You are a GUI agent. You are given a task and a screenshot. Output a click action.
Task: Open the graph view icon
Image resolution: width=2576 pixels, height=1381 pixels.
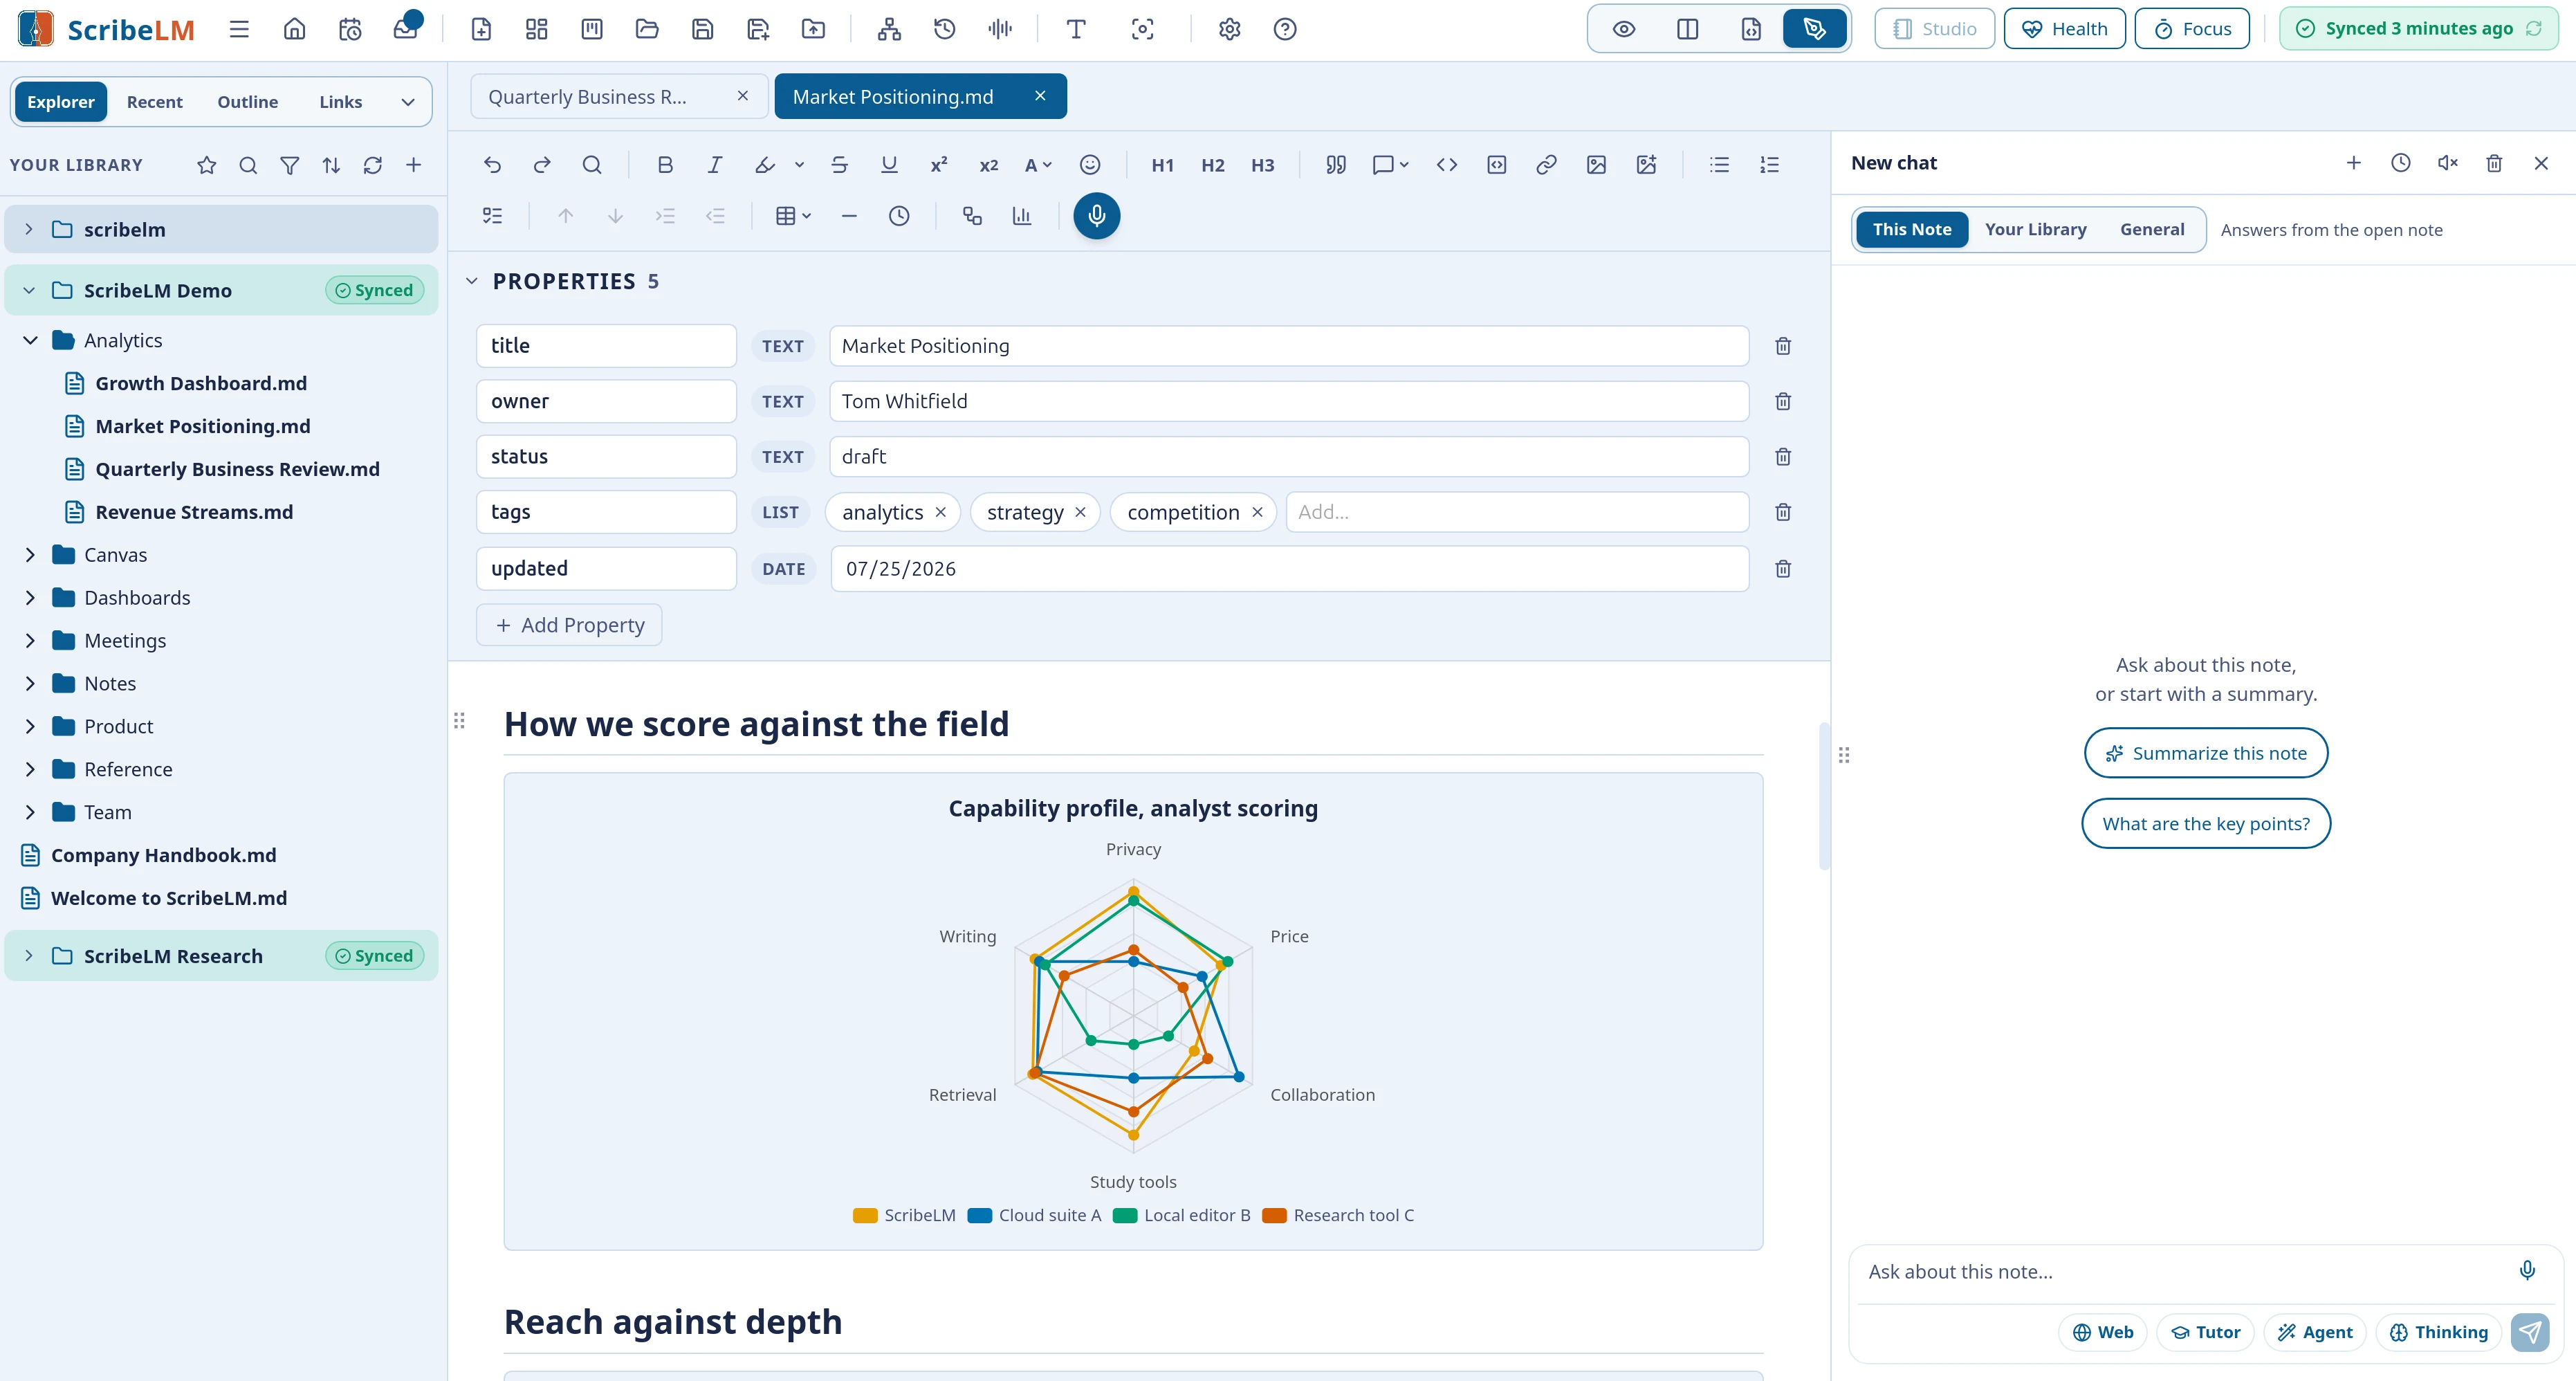point(889,29)
